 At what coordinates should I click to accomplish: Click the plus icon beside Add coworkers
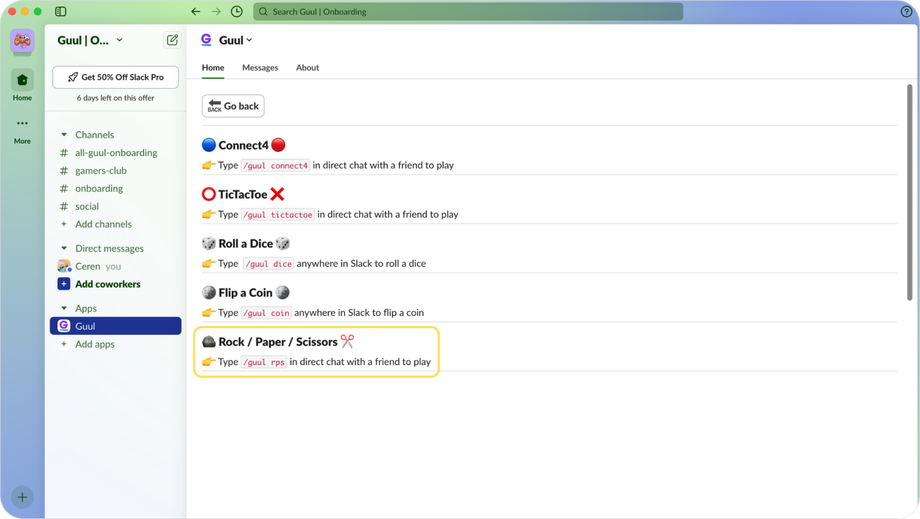pyautogui.click(x=64, y=284)
